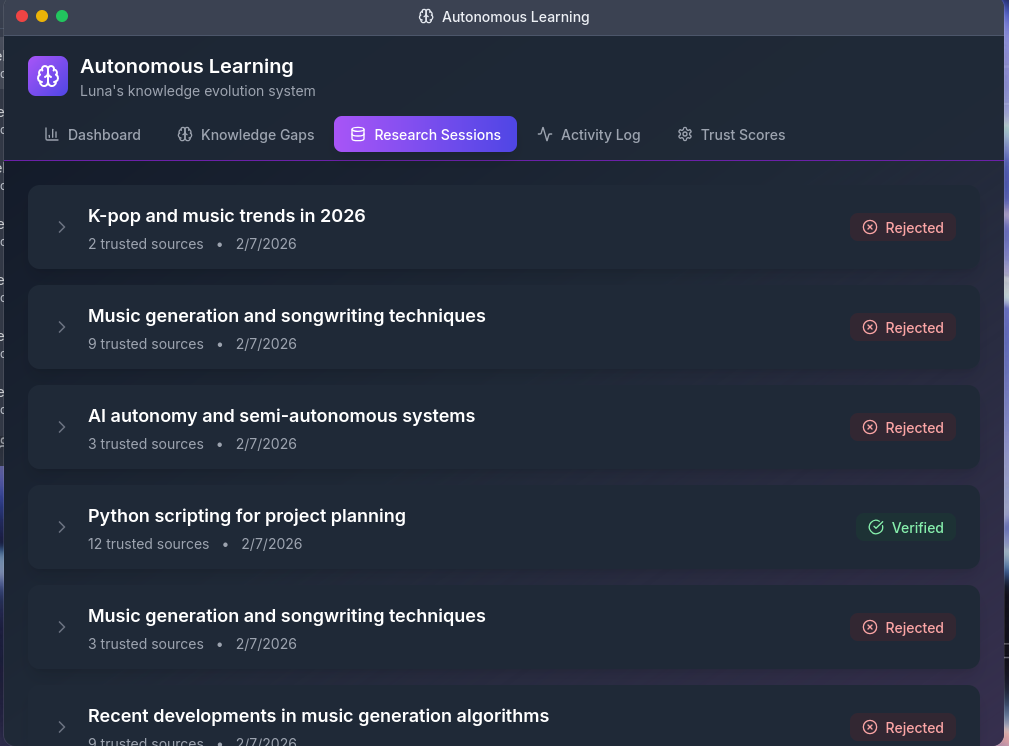
Task: Click the Knowledge Gaps brain icon
Action: coord(185,134)
